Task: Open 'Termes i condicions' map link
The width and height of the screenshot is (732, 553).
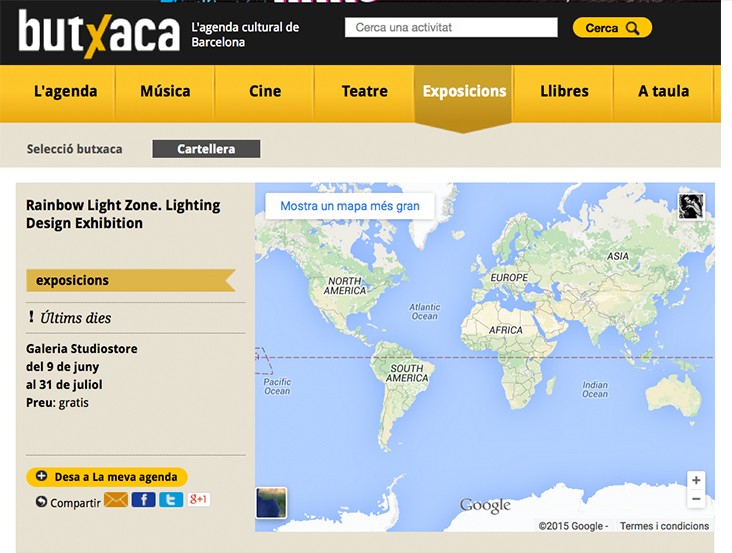Action: [664, 526]
